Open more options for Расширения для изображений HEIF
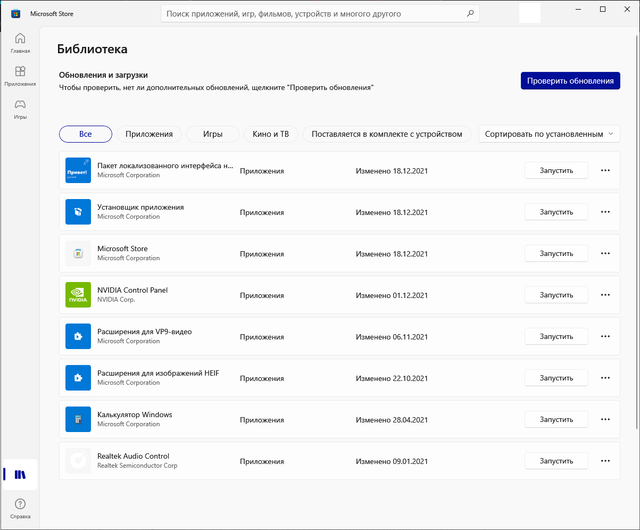This screenshot has height=530, width=640. coord(605,378)
